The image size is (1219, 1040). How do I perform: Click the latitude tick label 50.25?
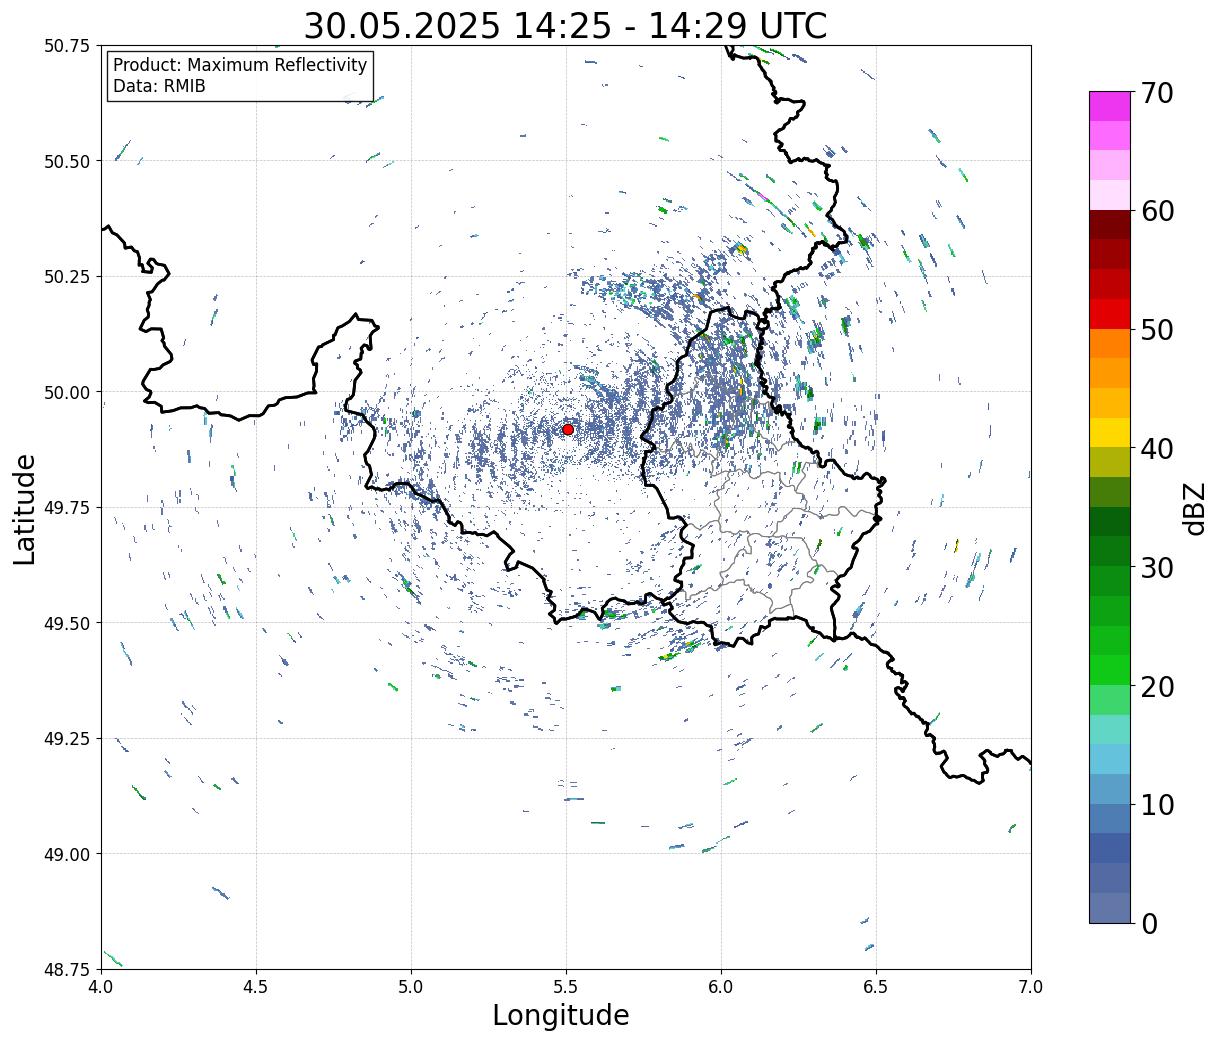point(67,277)
